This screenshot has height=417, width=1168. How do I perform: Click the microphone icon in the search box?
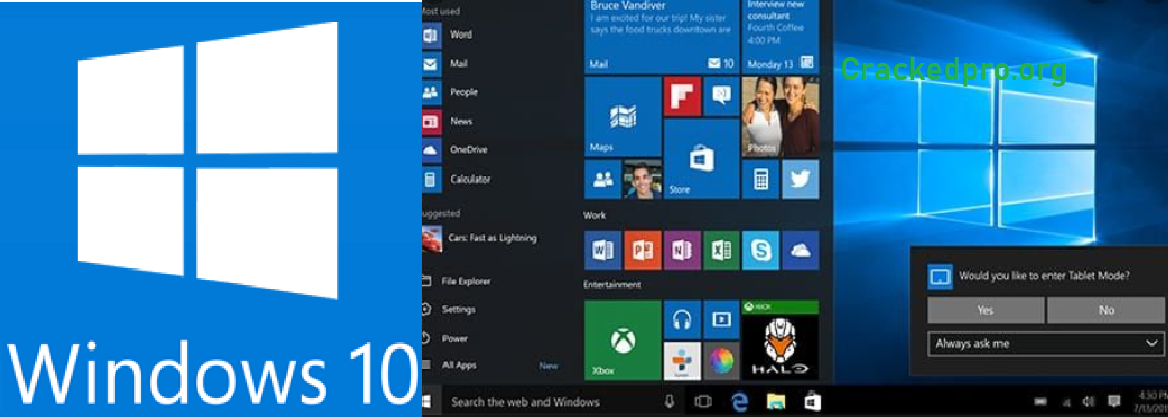669,401
